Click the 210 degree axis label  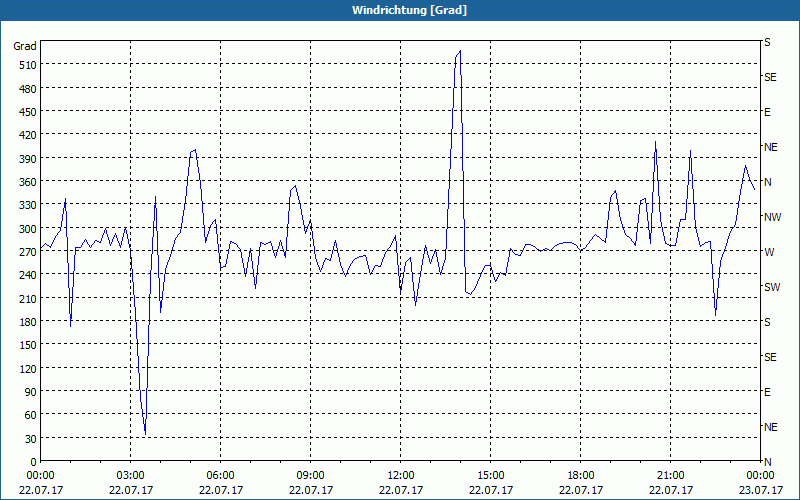[28, 299]
